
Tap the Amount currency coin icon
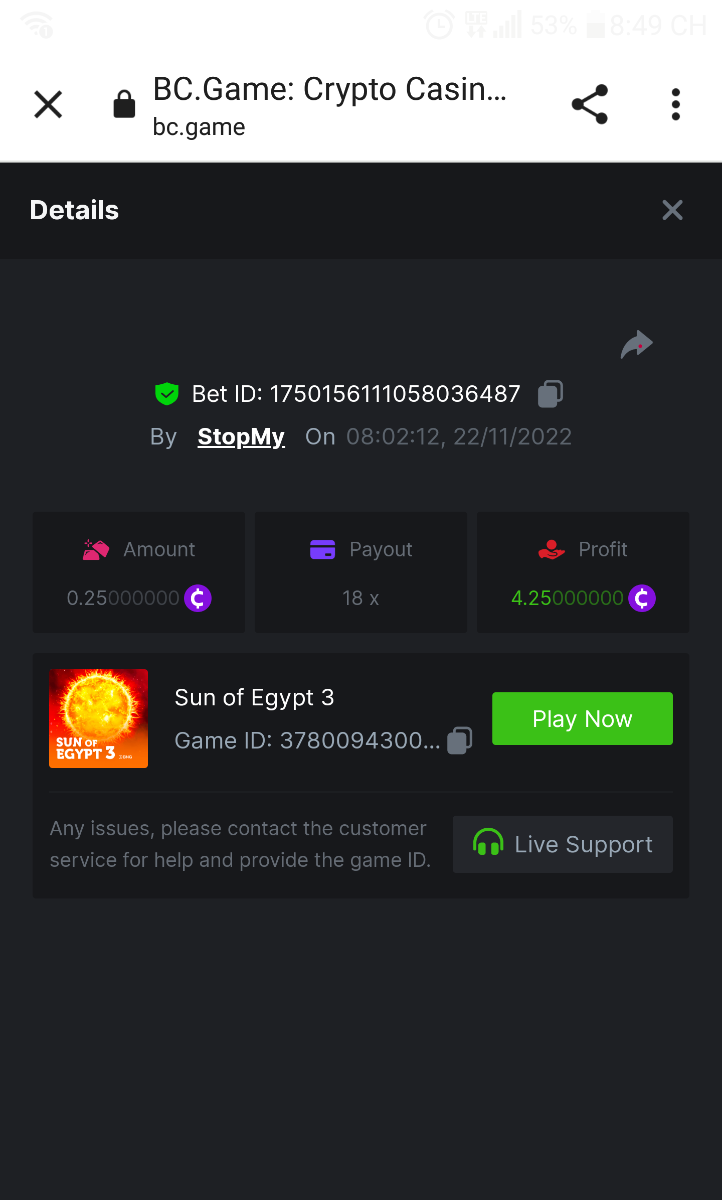tap(198, 599)
